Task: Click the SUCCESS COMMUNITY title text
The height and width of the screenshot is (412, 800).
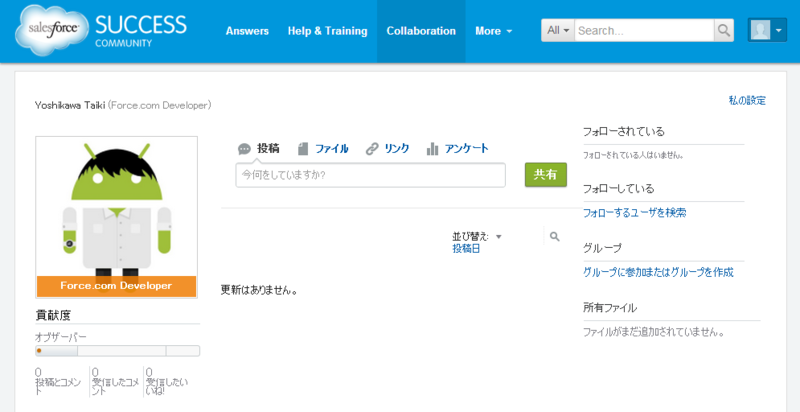Action: [x=141, y=31]
